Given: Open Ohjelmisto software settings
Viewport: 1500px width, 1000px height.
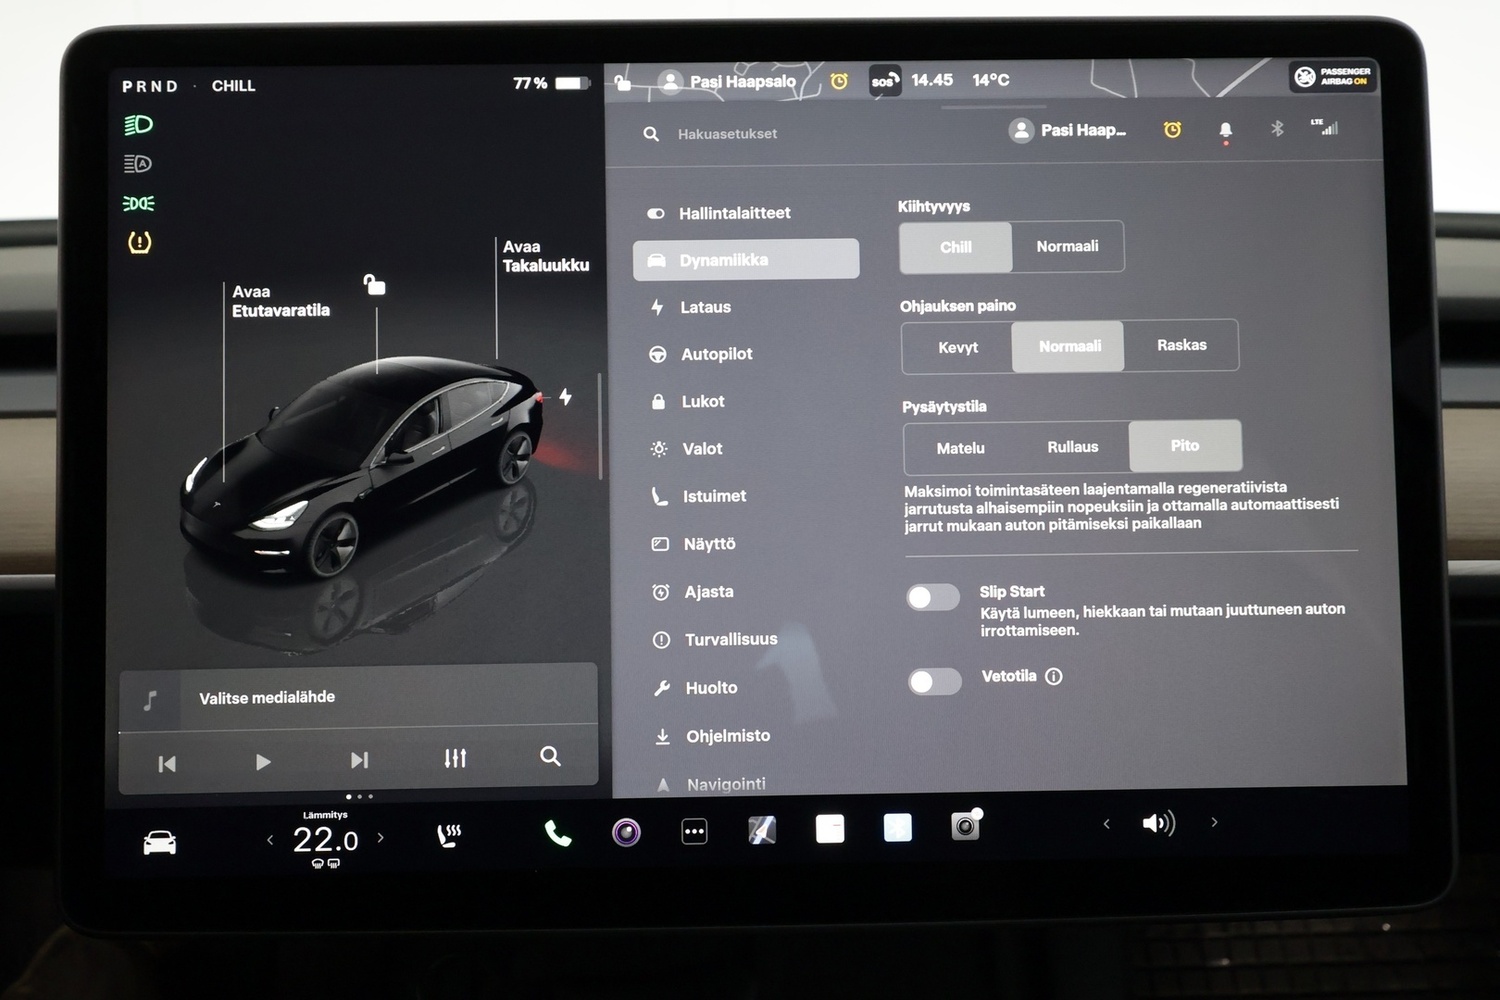Looking at the screenshot, I should tap(713, 736).
